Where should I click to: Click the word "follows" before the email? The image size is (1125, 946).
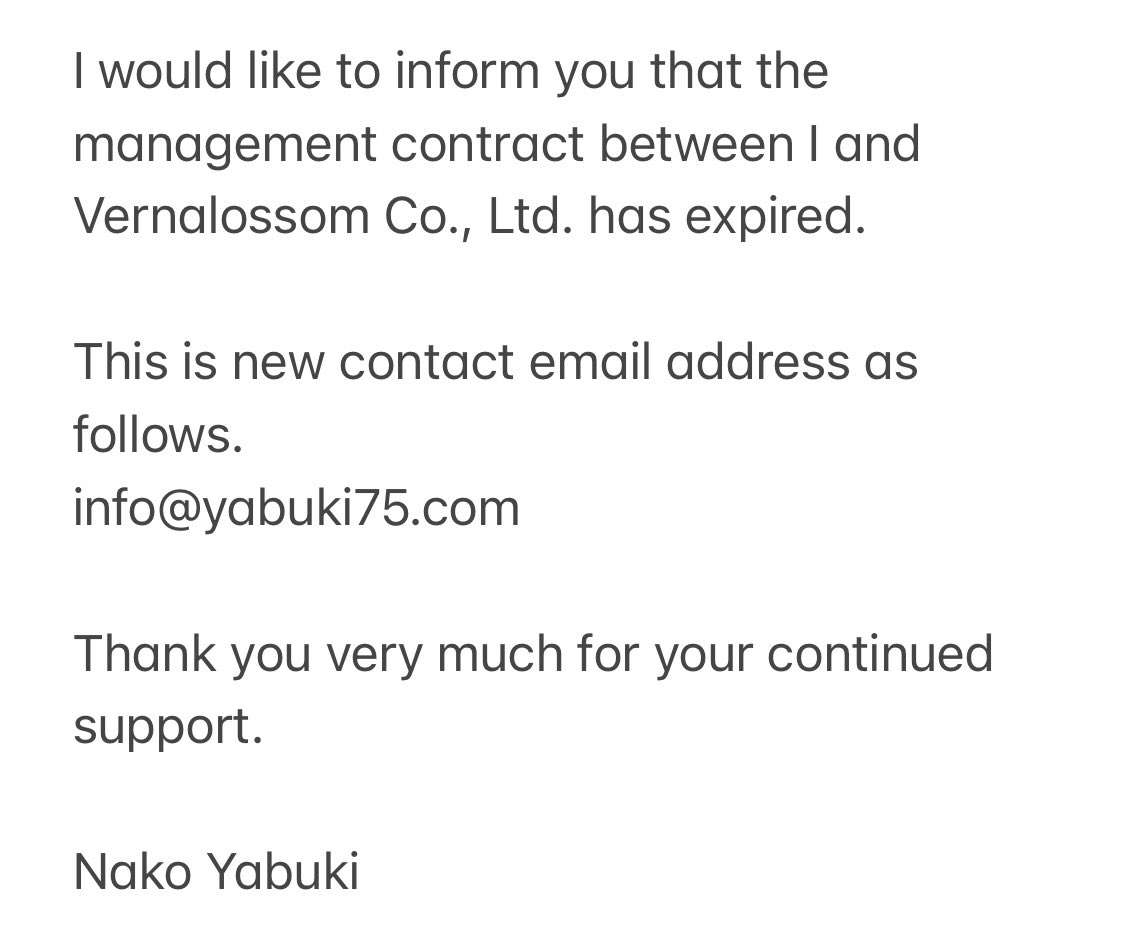pos(157,435)
